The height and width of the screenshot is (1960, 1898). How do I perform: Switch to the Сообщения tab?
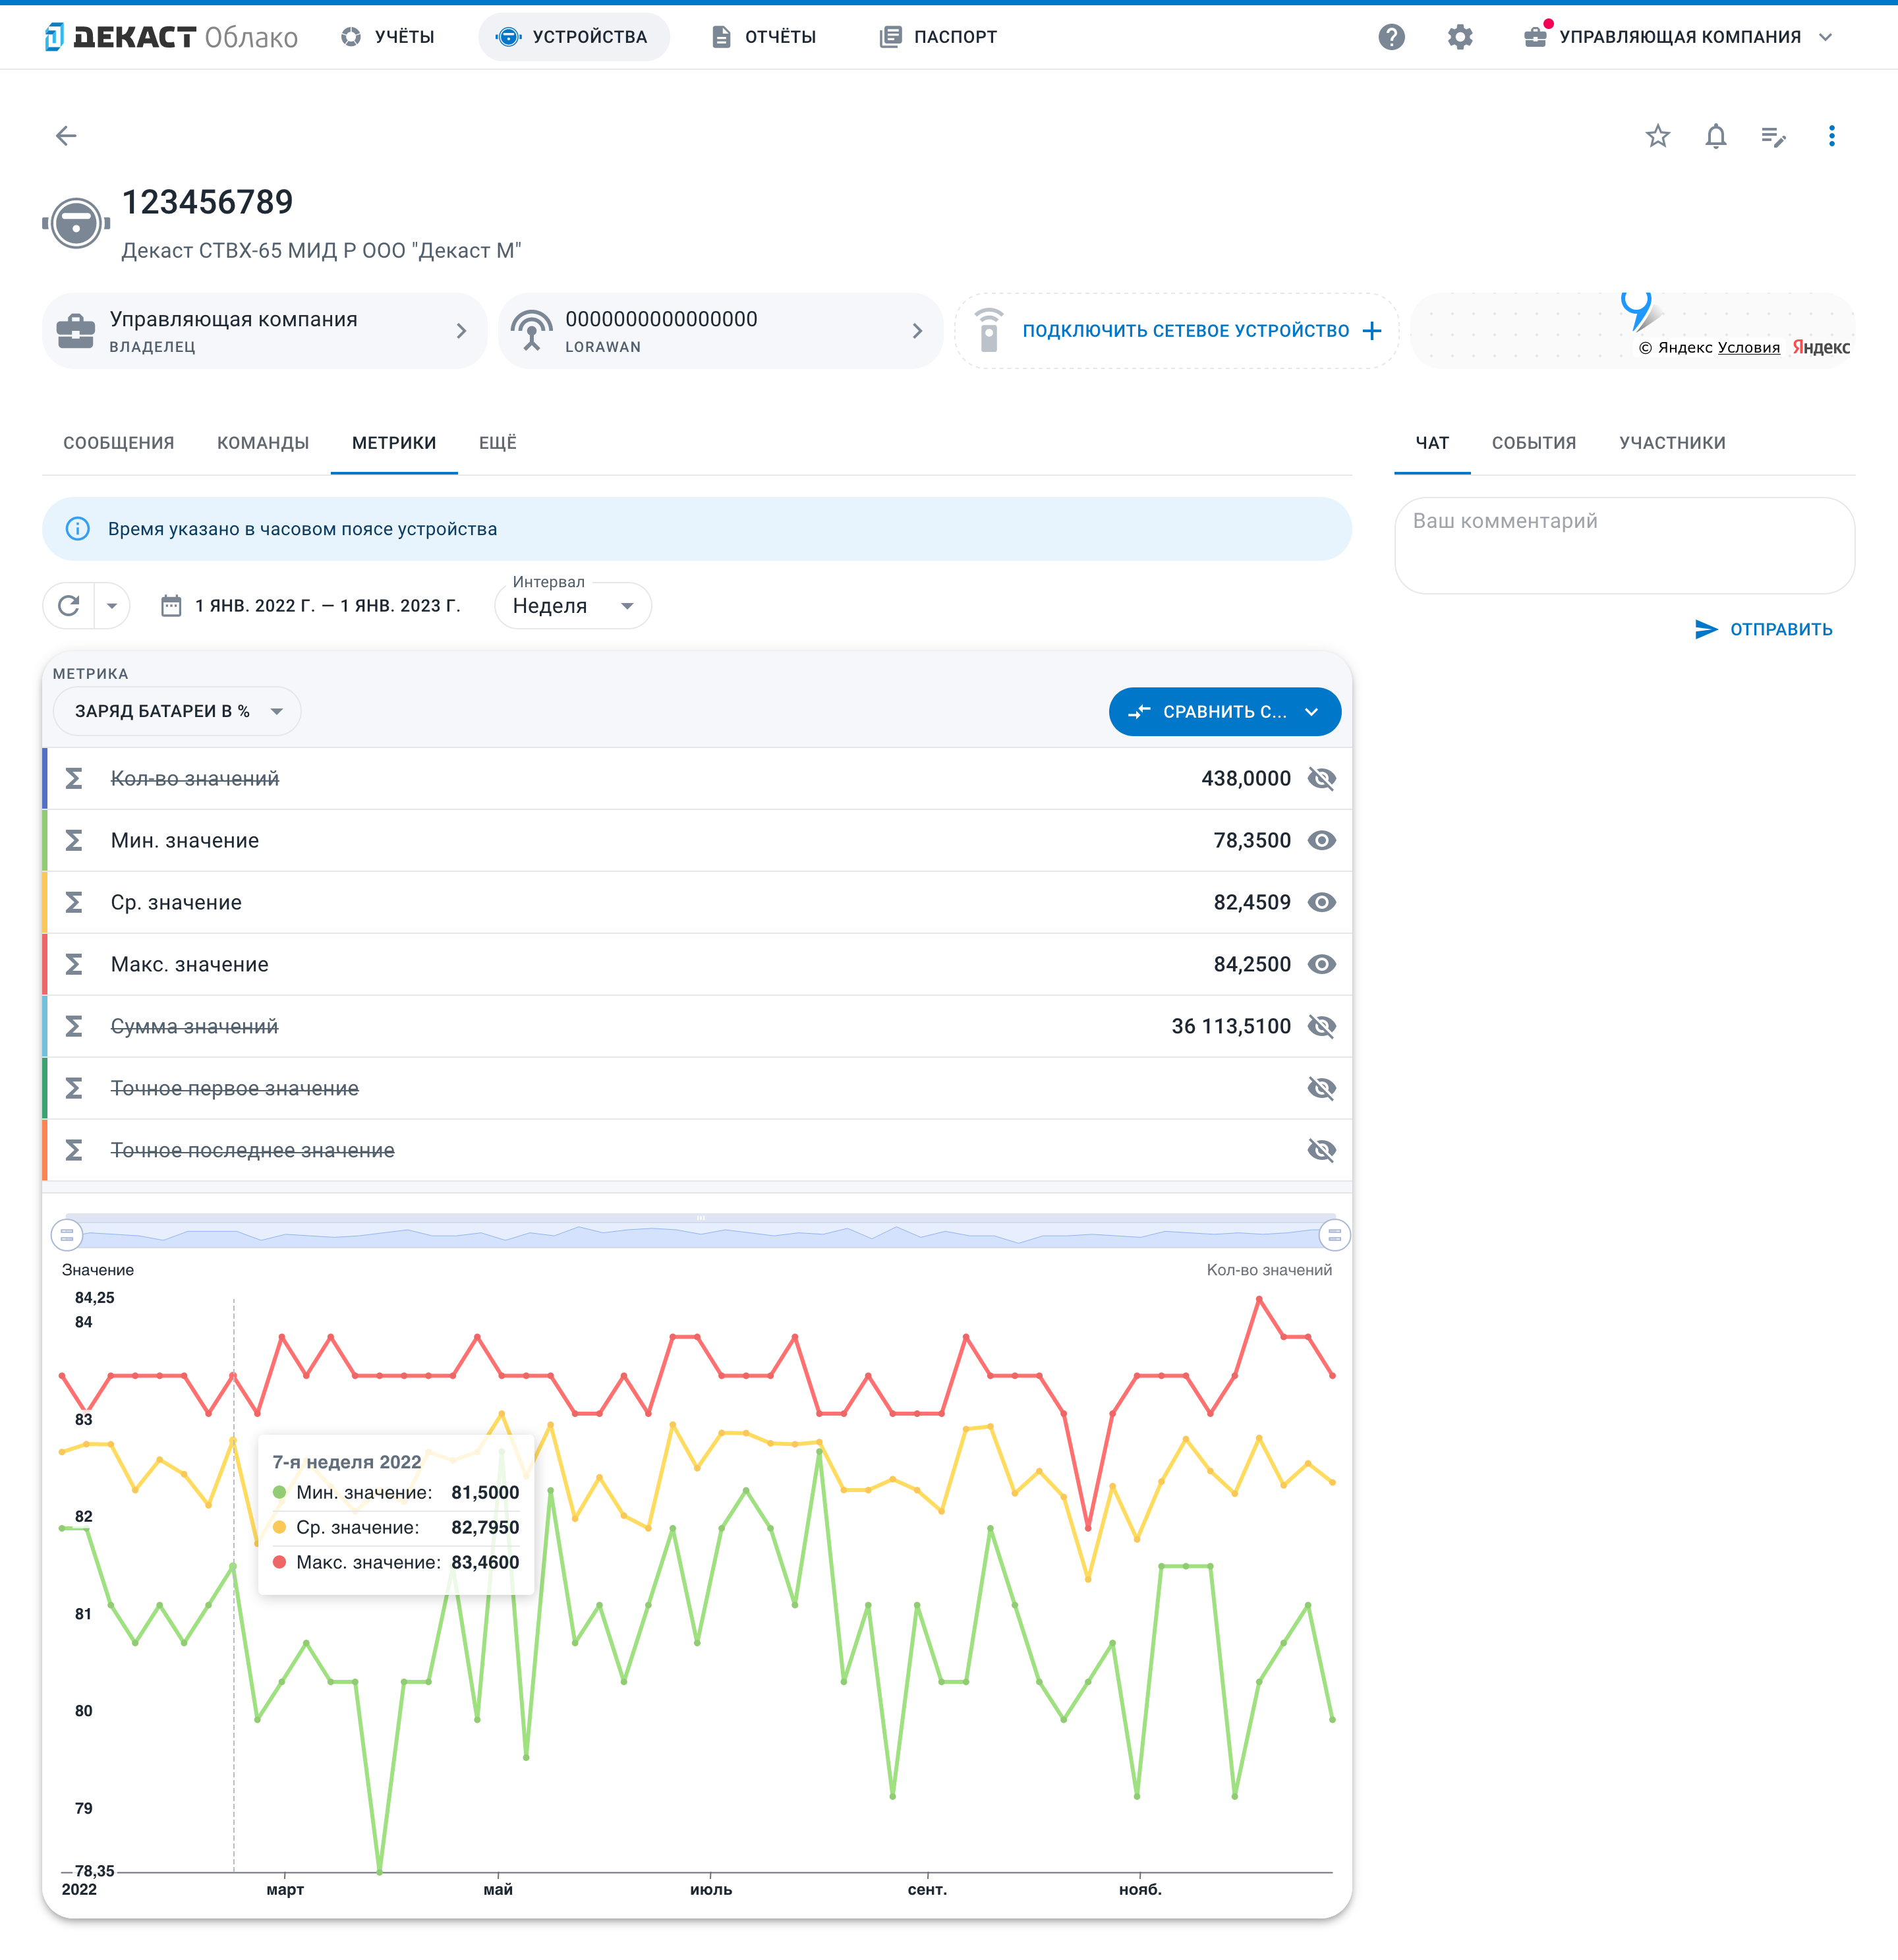click(119, 443)
